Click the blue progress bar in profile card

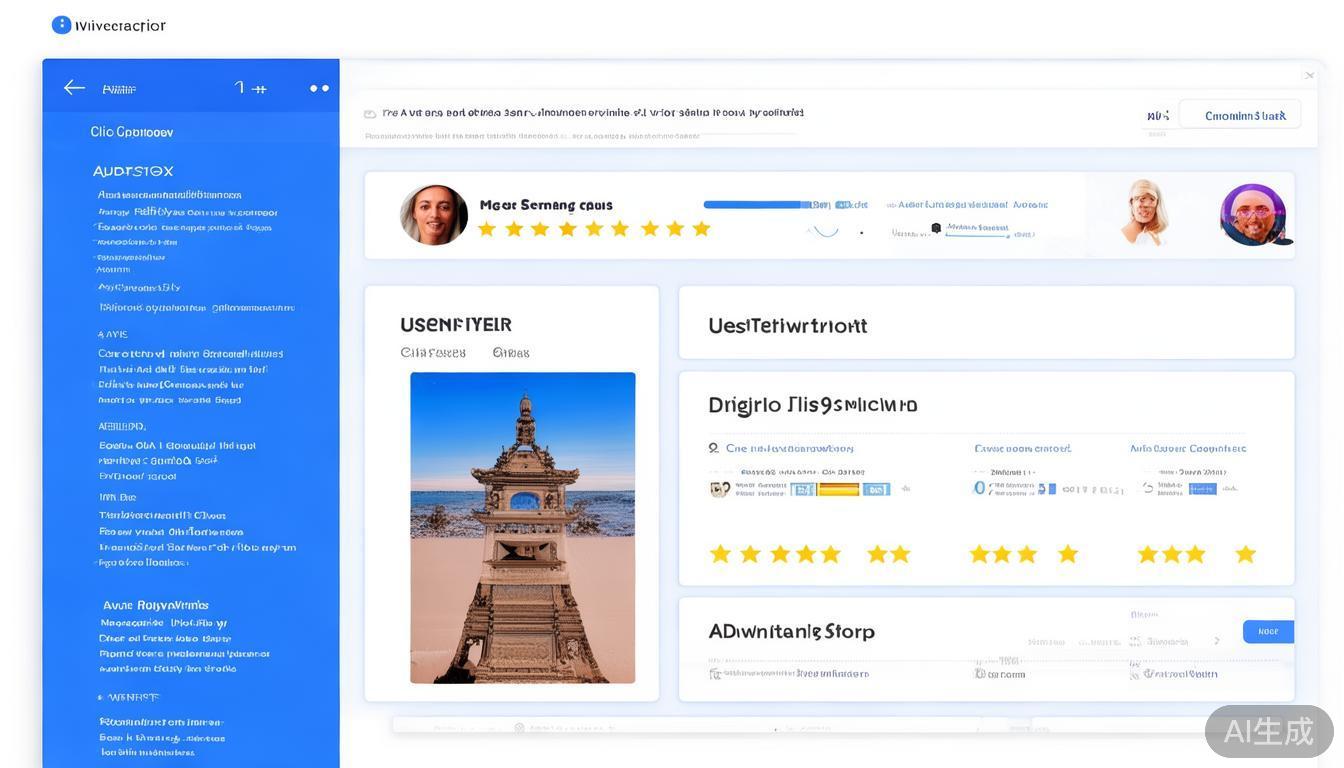click(756, 204)
